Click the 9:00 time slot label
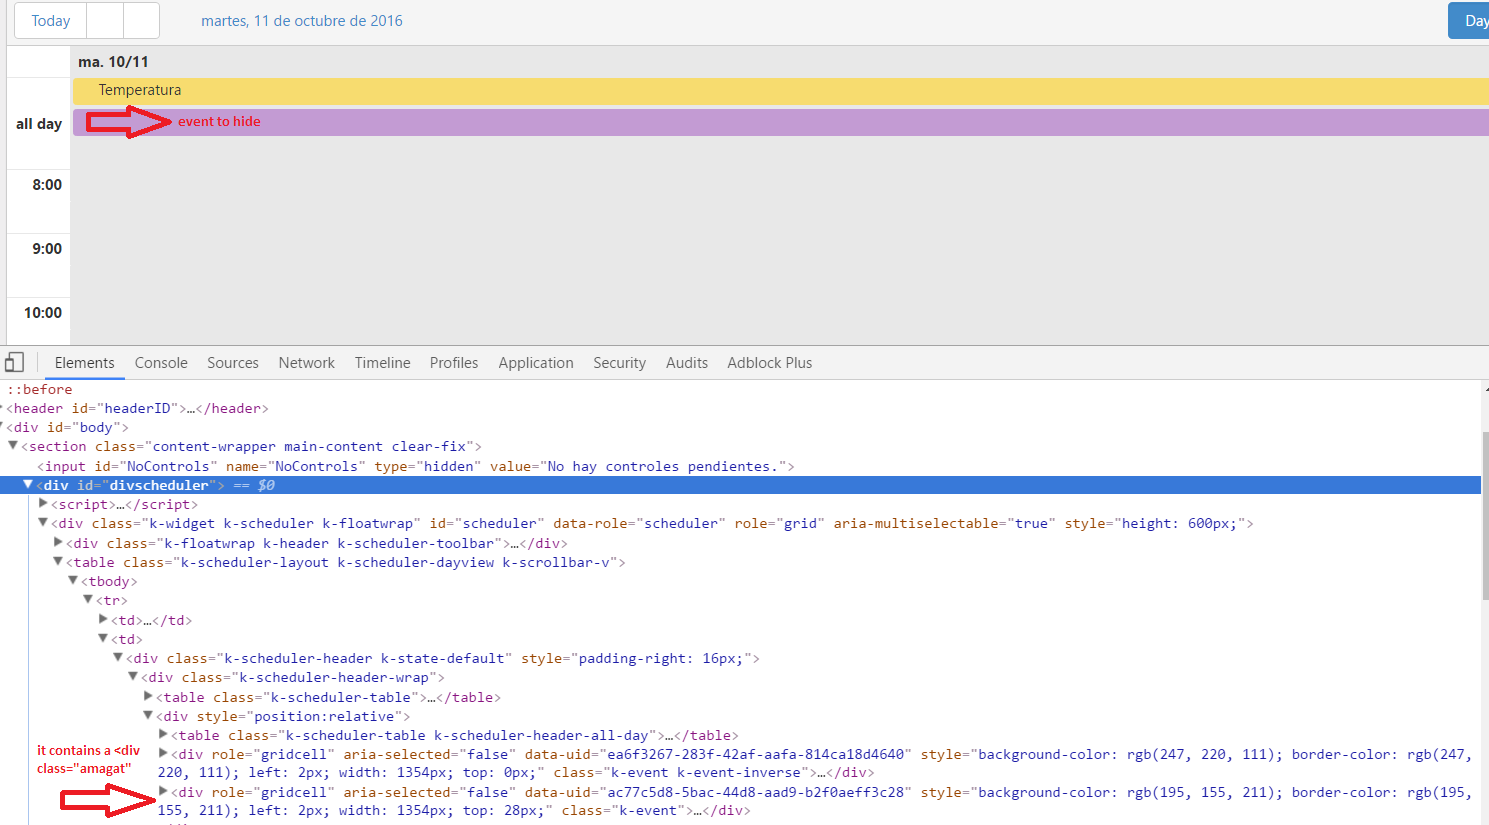 coord(47,249)
